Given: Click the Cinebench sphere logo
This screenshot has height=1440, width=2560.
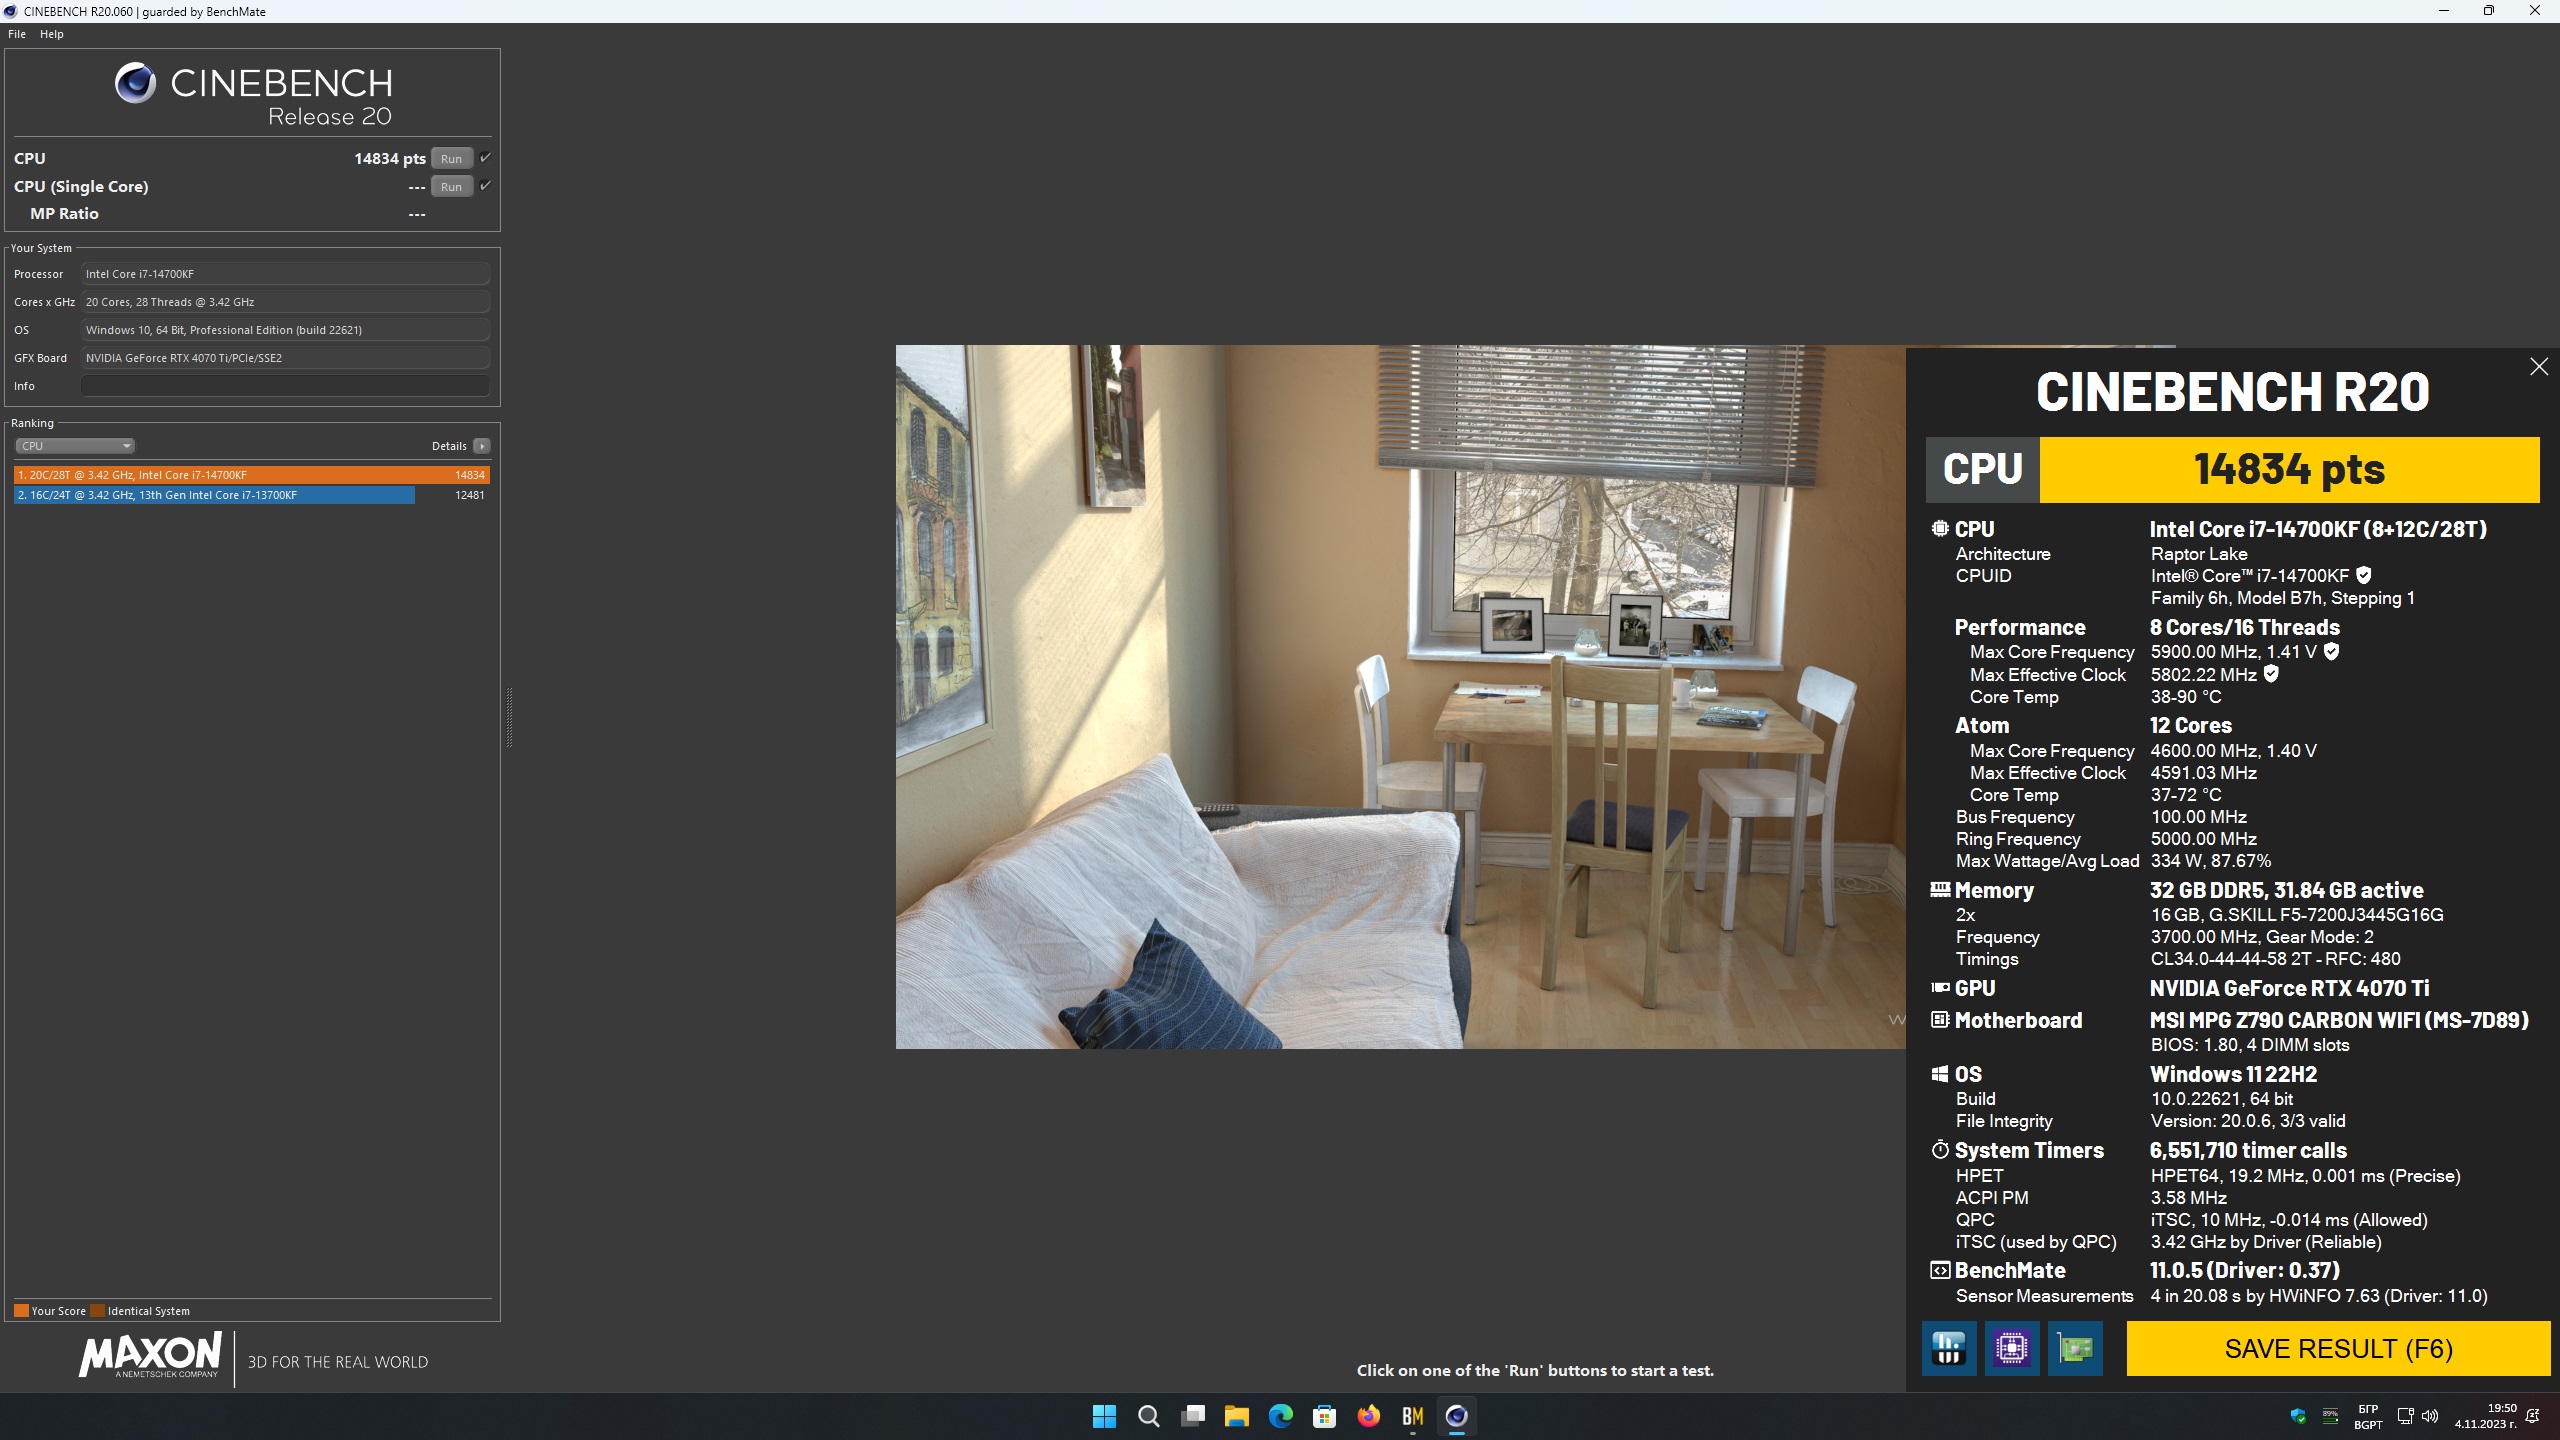Looking at the screenshot, I should pyautogui.click(x=135, y=83).
